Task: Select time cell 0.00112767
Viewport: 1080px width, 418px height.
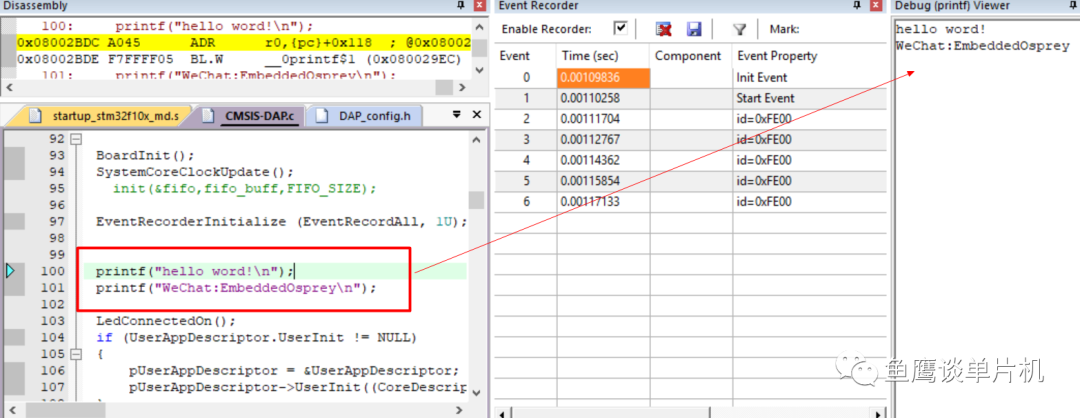Action: (x=603, y=139)
